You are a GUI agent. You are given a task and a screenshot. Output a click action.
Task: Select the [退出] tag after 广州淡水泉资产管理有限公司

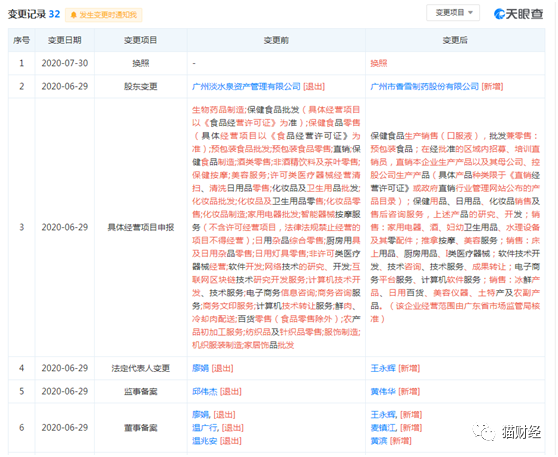(314, 86)
